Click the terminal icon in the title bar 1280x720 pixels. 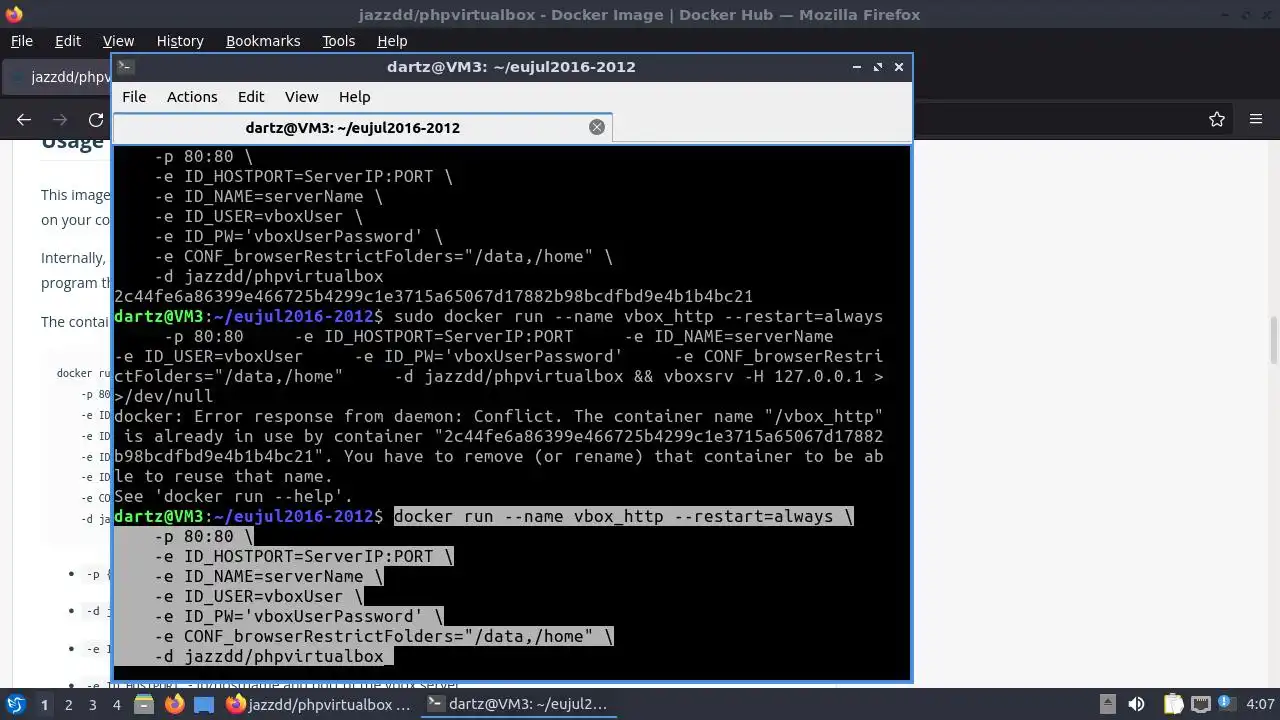tap(125, 66)
